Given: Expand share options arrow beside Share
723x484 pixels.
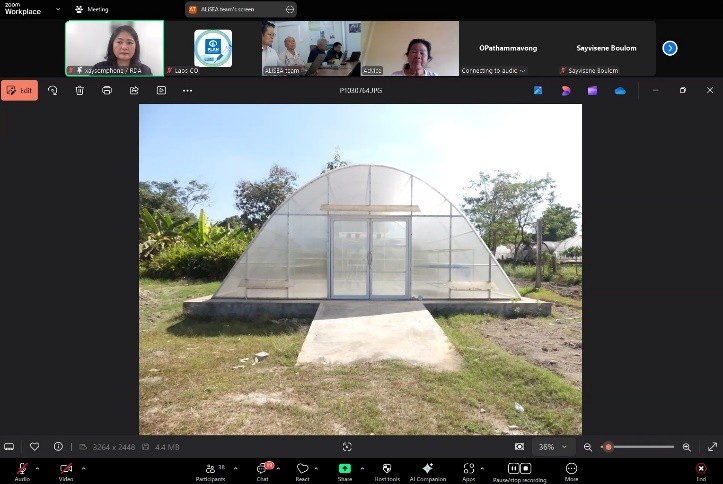Looking at the screenshot, I should pos(362,469).
